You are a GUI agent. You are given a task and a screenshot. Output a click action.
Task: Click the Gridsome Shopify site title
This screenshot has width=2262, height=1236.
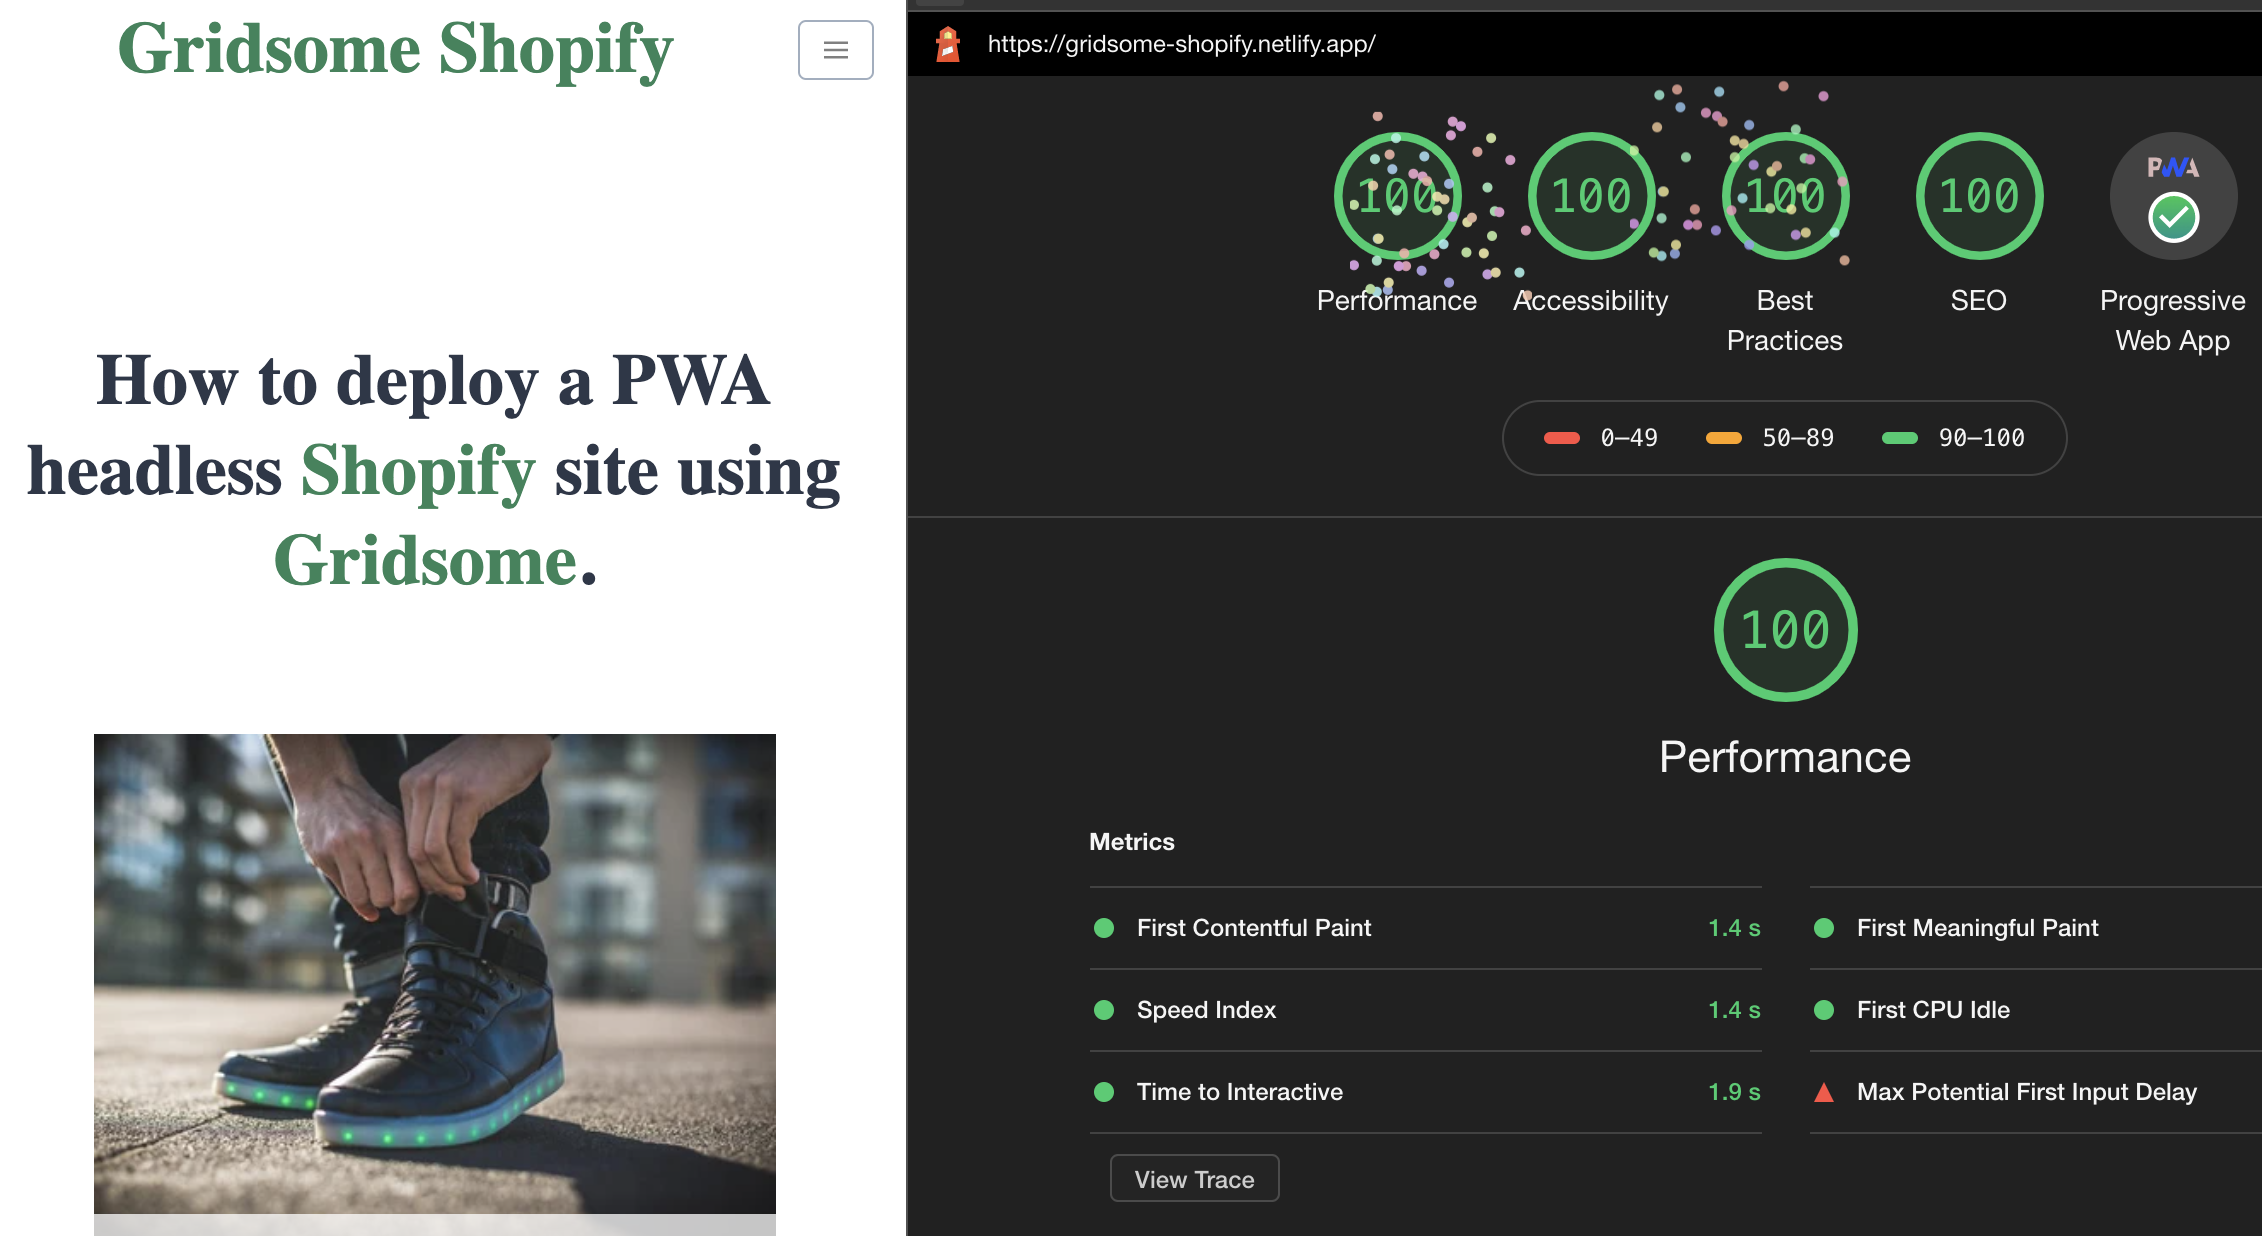click(x=396, y=48)
